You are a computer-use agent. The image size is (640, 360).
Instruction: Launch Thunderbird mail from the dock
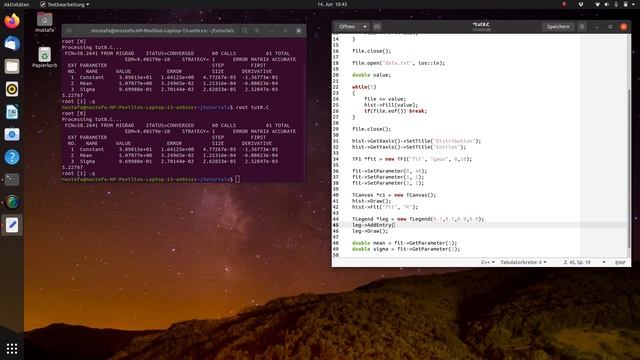pos(12,44)
